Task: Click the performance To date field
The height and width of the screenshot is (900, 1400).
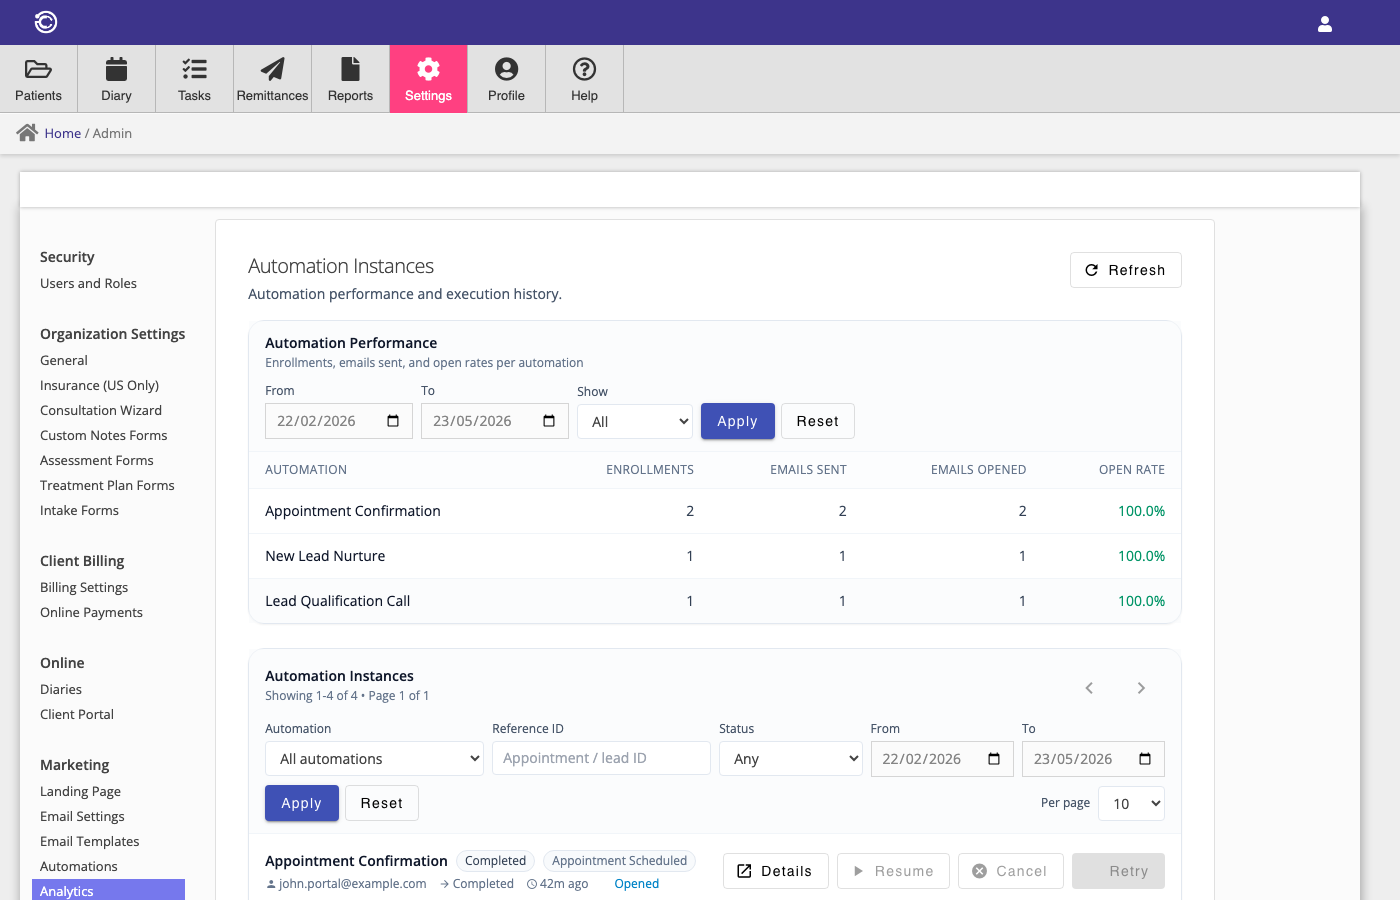Action: (495, 421)
